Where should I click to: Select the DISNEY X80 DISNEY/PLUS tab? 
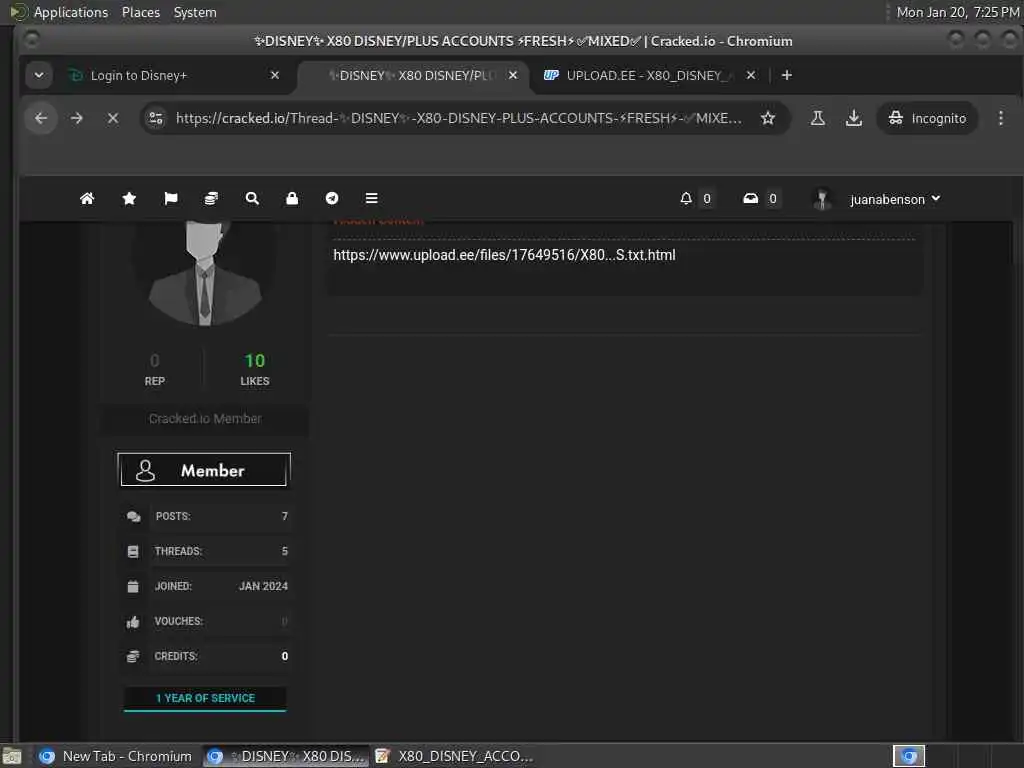click(413, 75)
